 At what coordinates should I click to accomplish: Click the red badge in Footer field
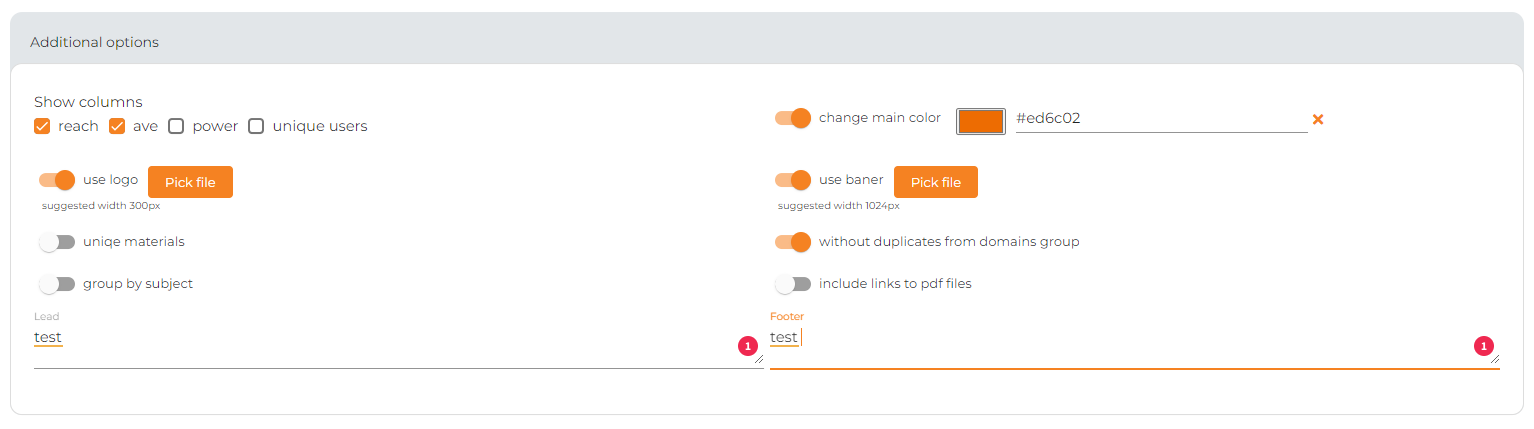[x=1484, y=347]
